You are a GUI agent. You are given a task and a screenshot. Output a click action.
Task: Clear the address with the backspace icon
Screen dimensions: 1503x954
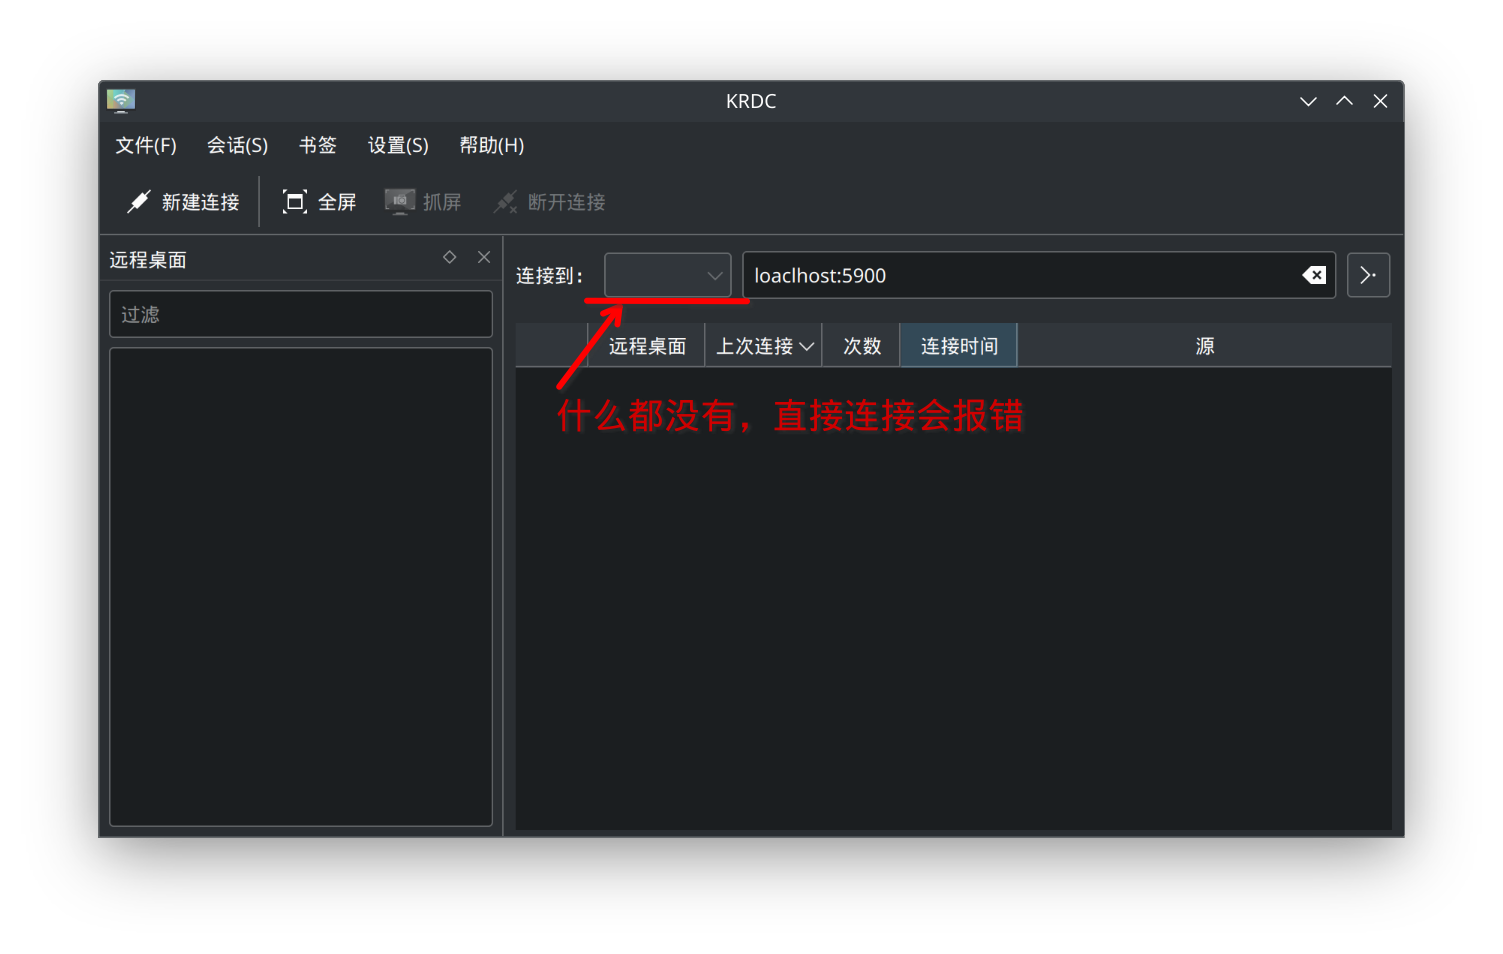[x=1313, y=275]
